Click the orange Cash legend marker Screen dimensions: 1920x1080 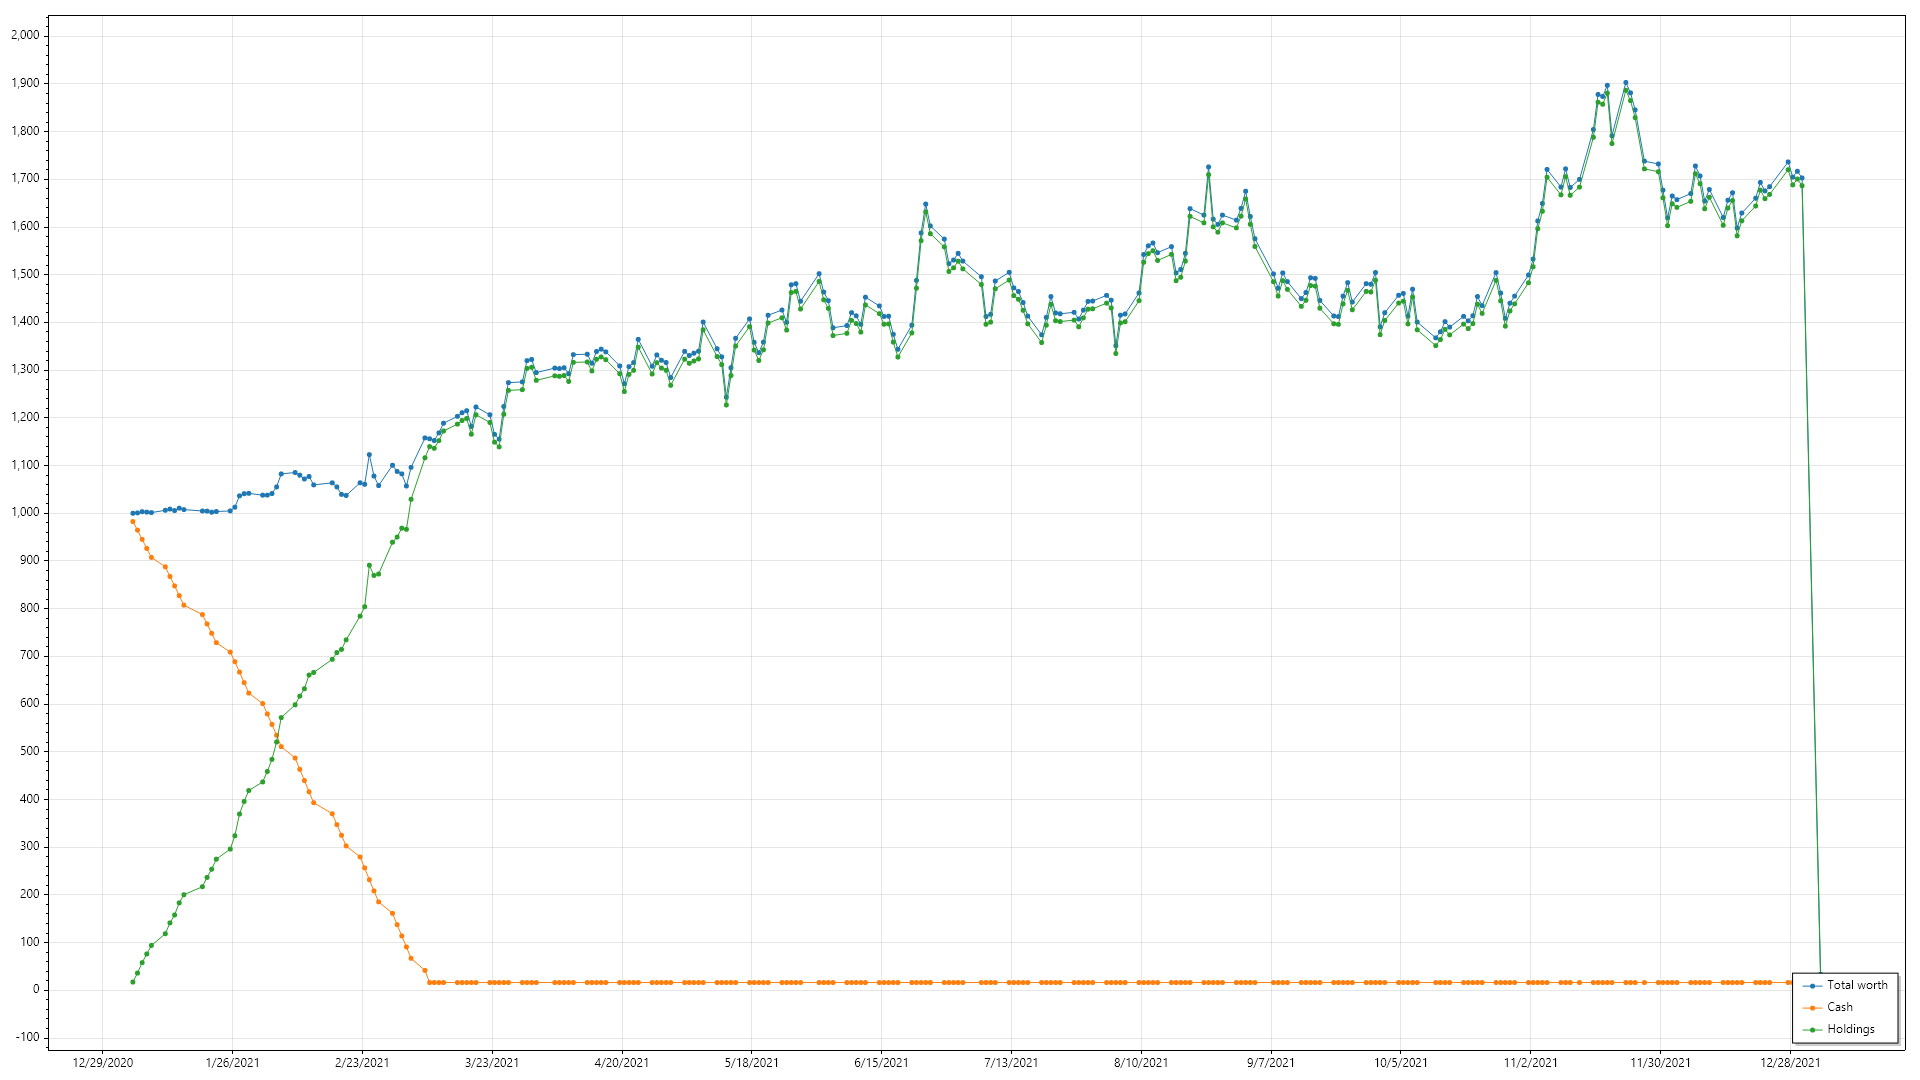point(1813,1008)
